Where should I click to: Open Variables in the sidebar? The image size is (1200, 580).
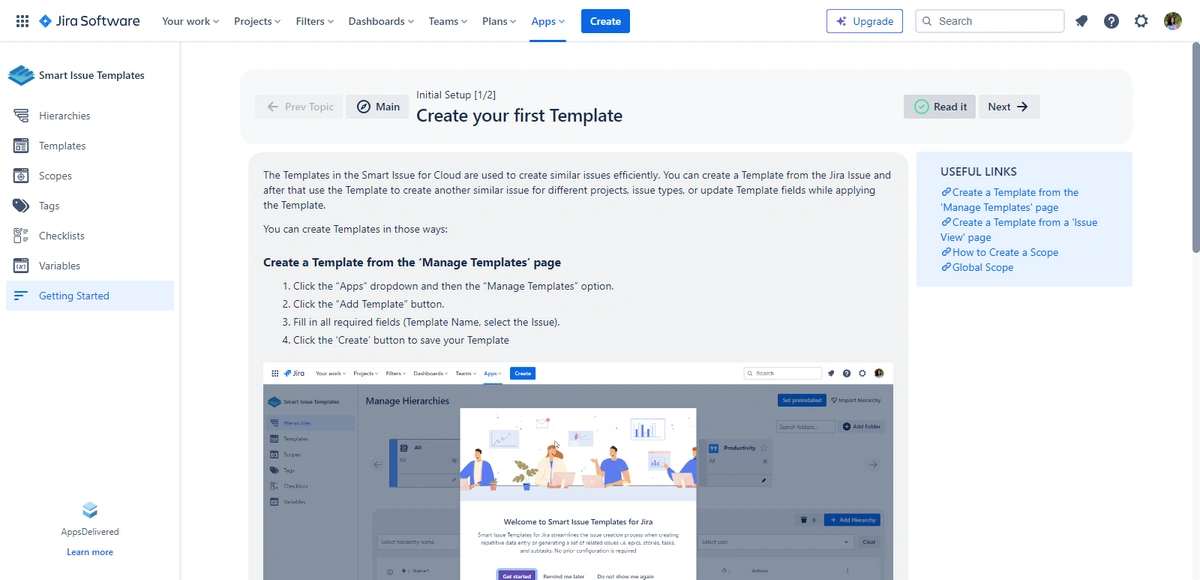pyautogui.click(x=90, y=266)
